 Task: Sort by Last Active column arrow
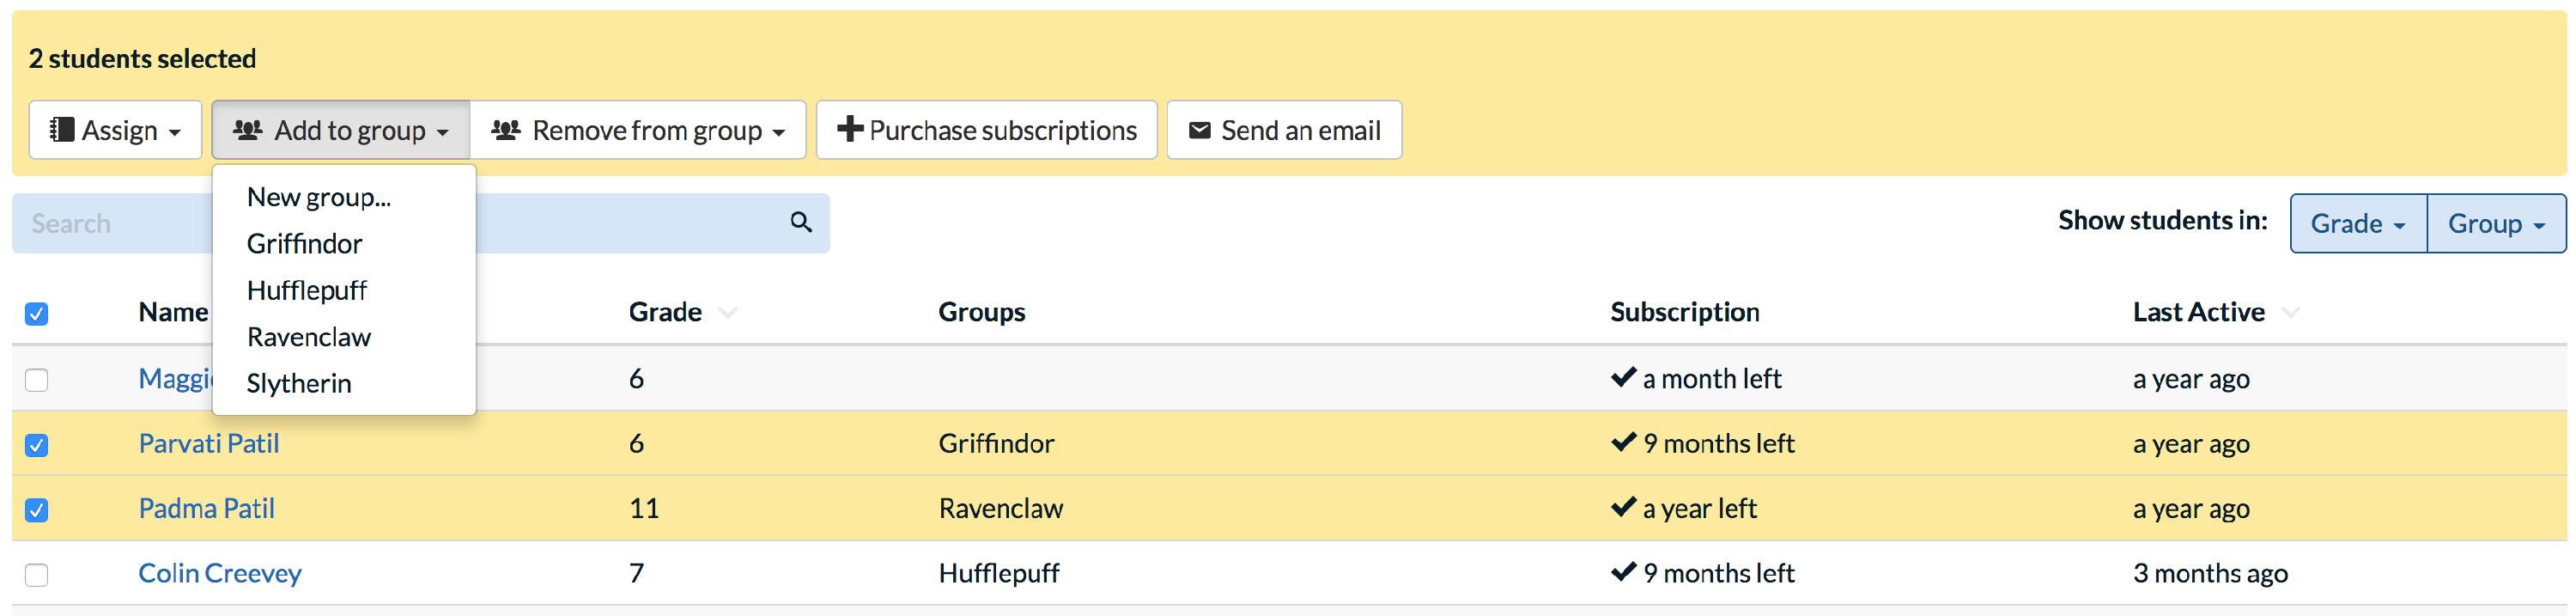pos(2291,313)
